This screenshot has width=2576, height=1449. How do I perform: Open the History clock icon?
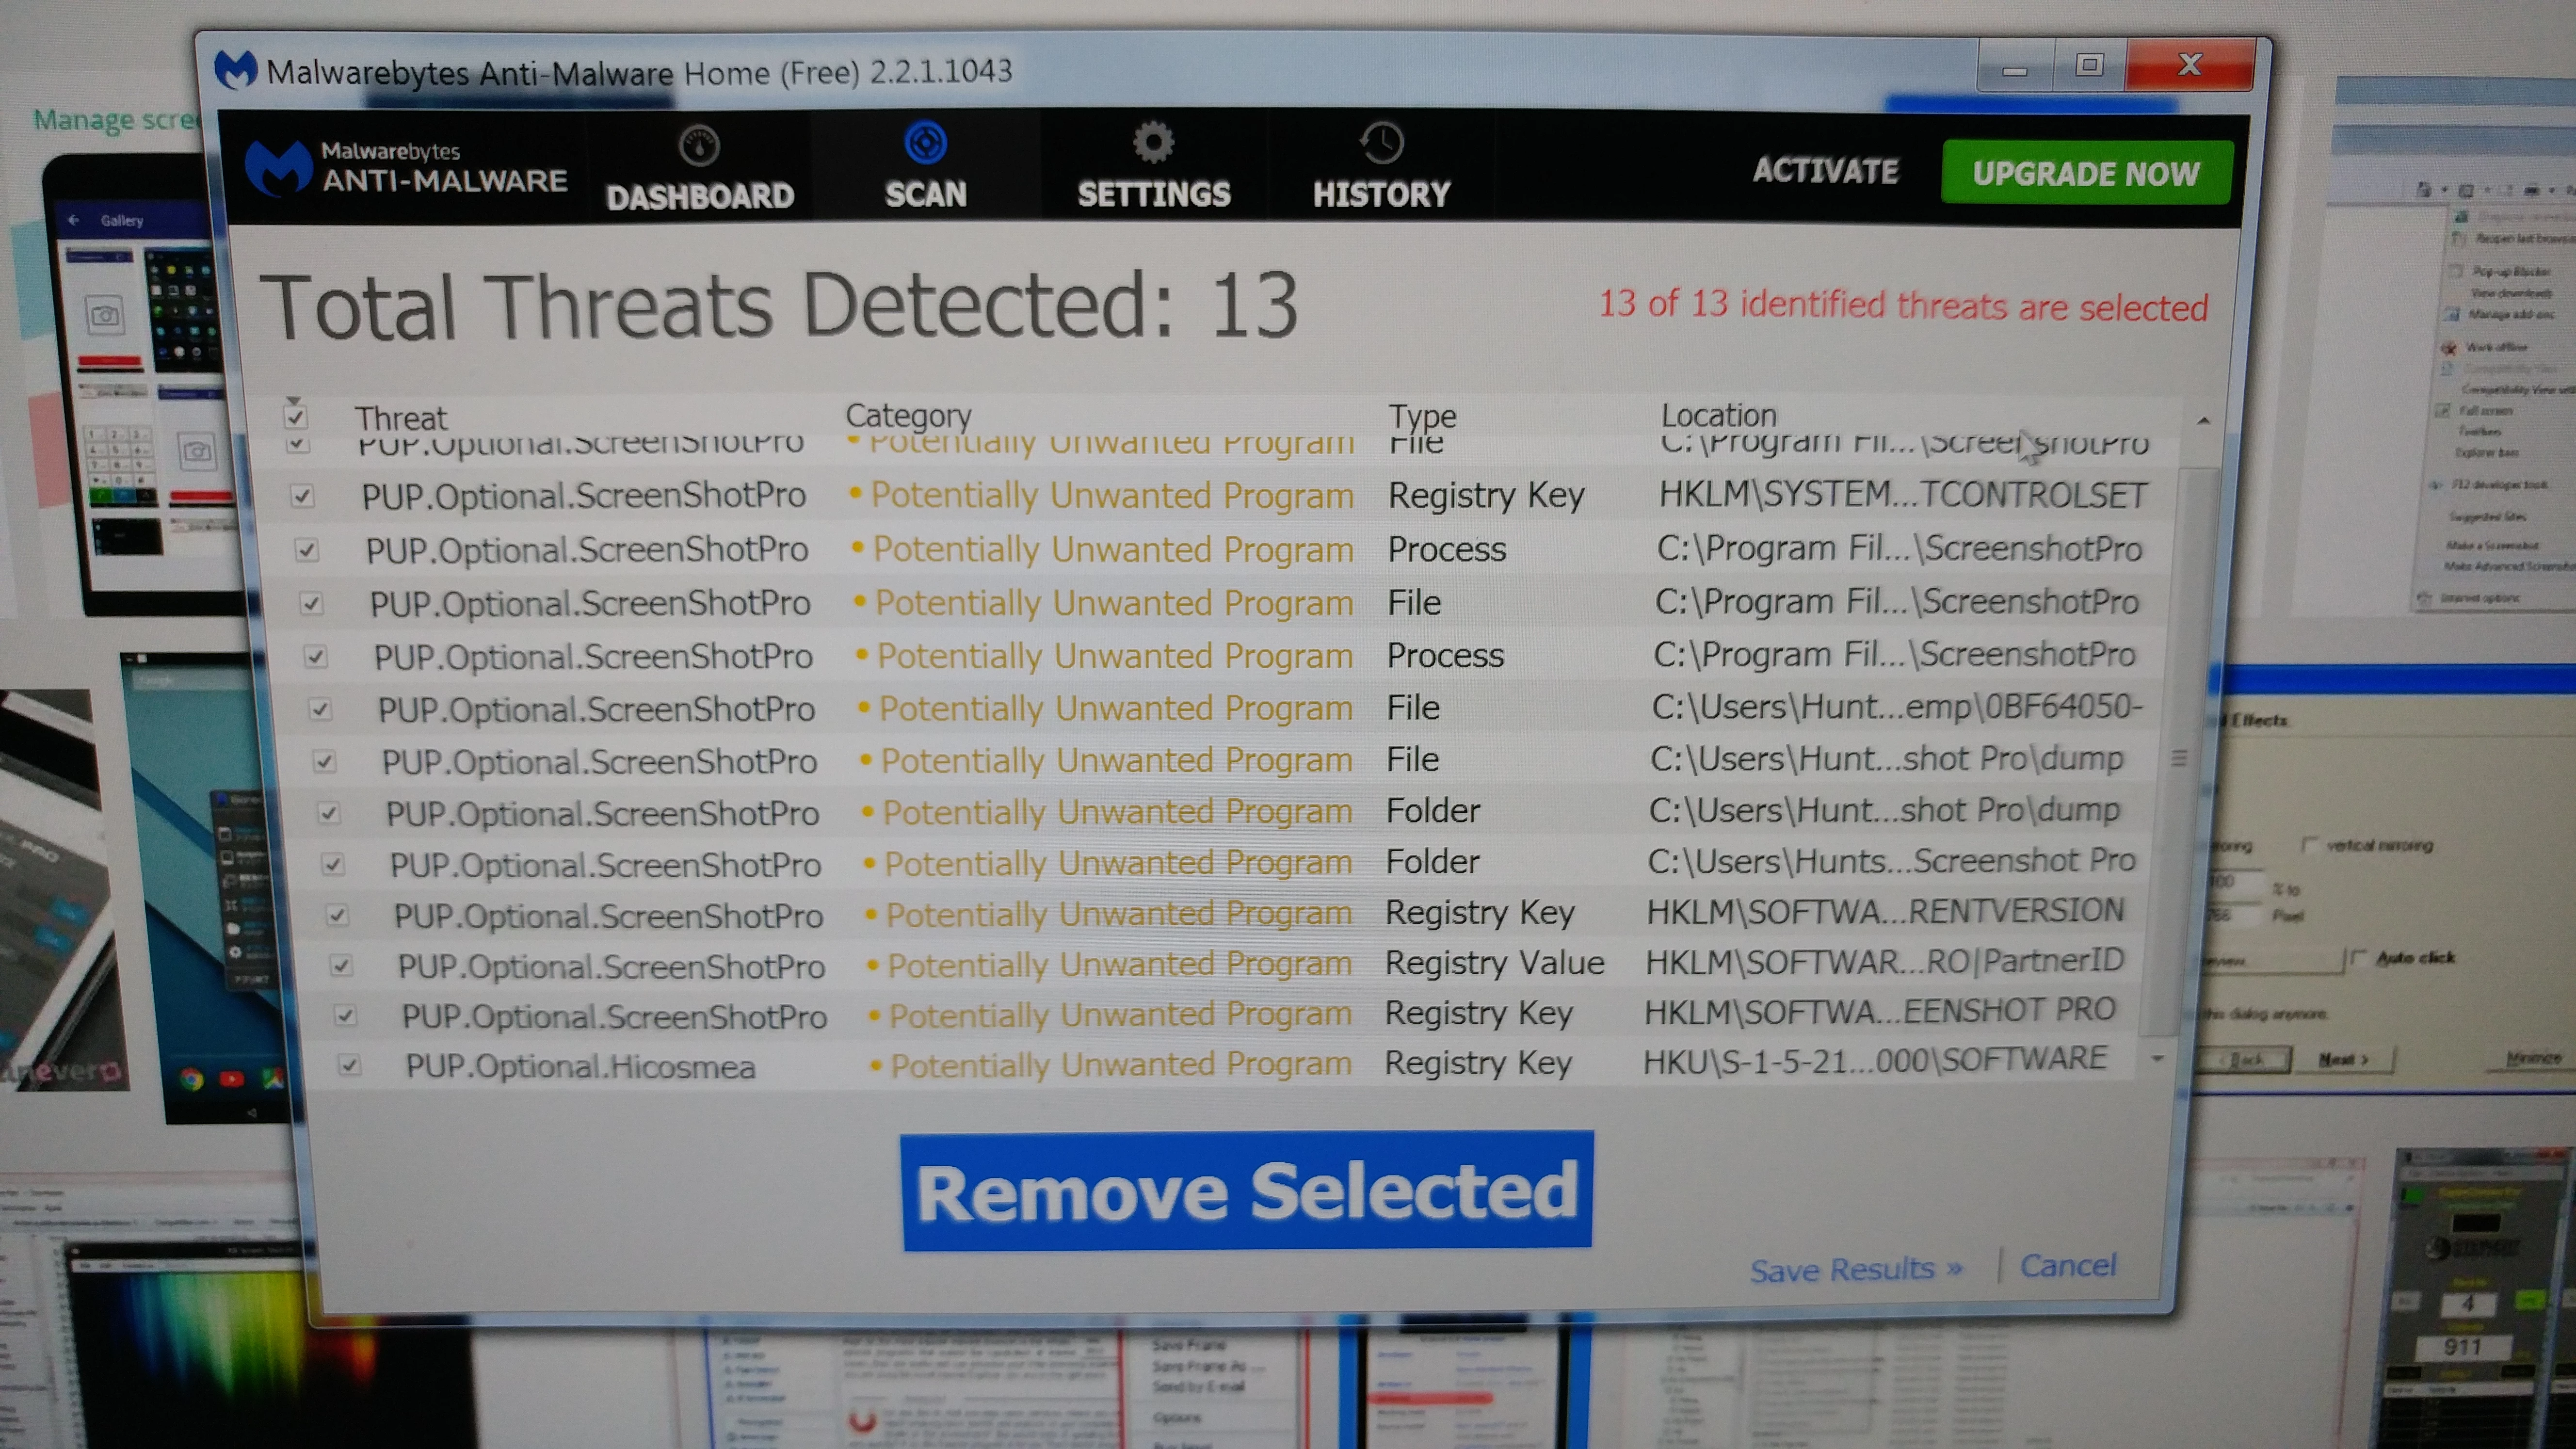(1382, 144)
